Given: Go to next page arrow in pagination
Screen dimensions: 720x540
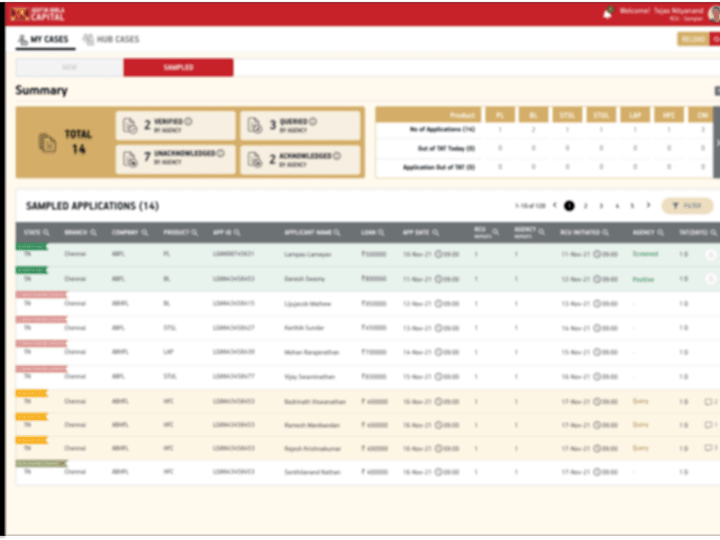Looking at the screenshot, I should (648, 205).
